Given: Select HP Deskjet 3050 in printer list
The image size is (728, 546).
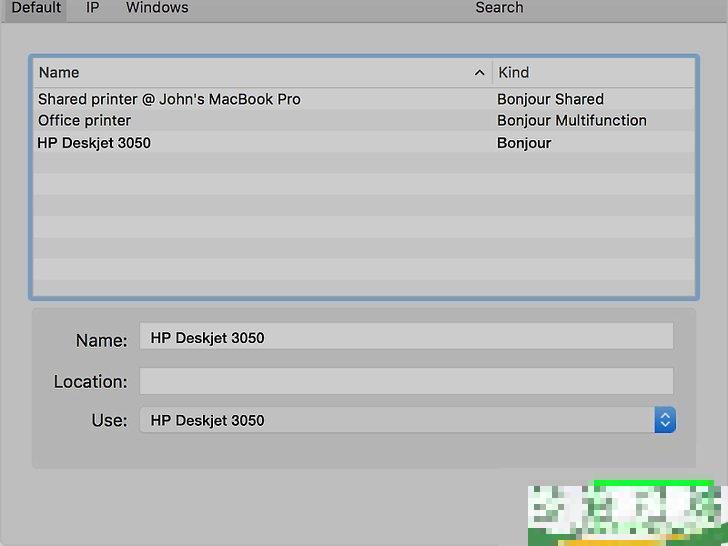Looking at the screenshot, I should coord(94,143).
